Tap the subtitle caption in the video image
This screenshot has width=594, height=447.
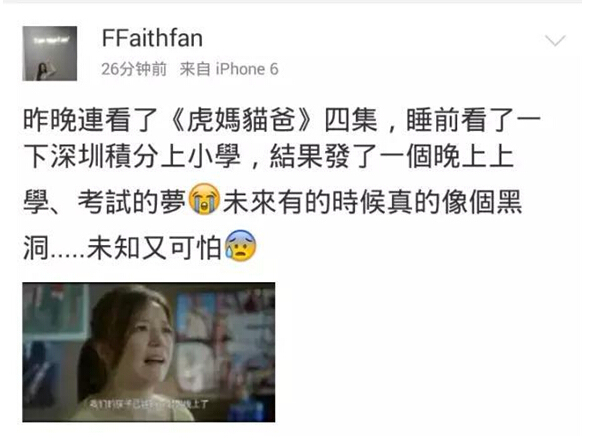(x=148, y=404)
